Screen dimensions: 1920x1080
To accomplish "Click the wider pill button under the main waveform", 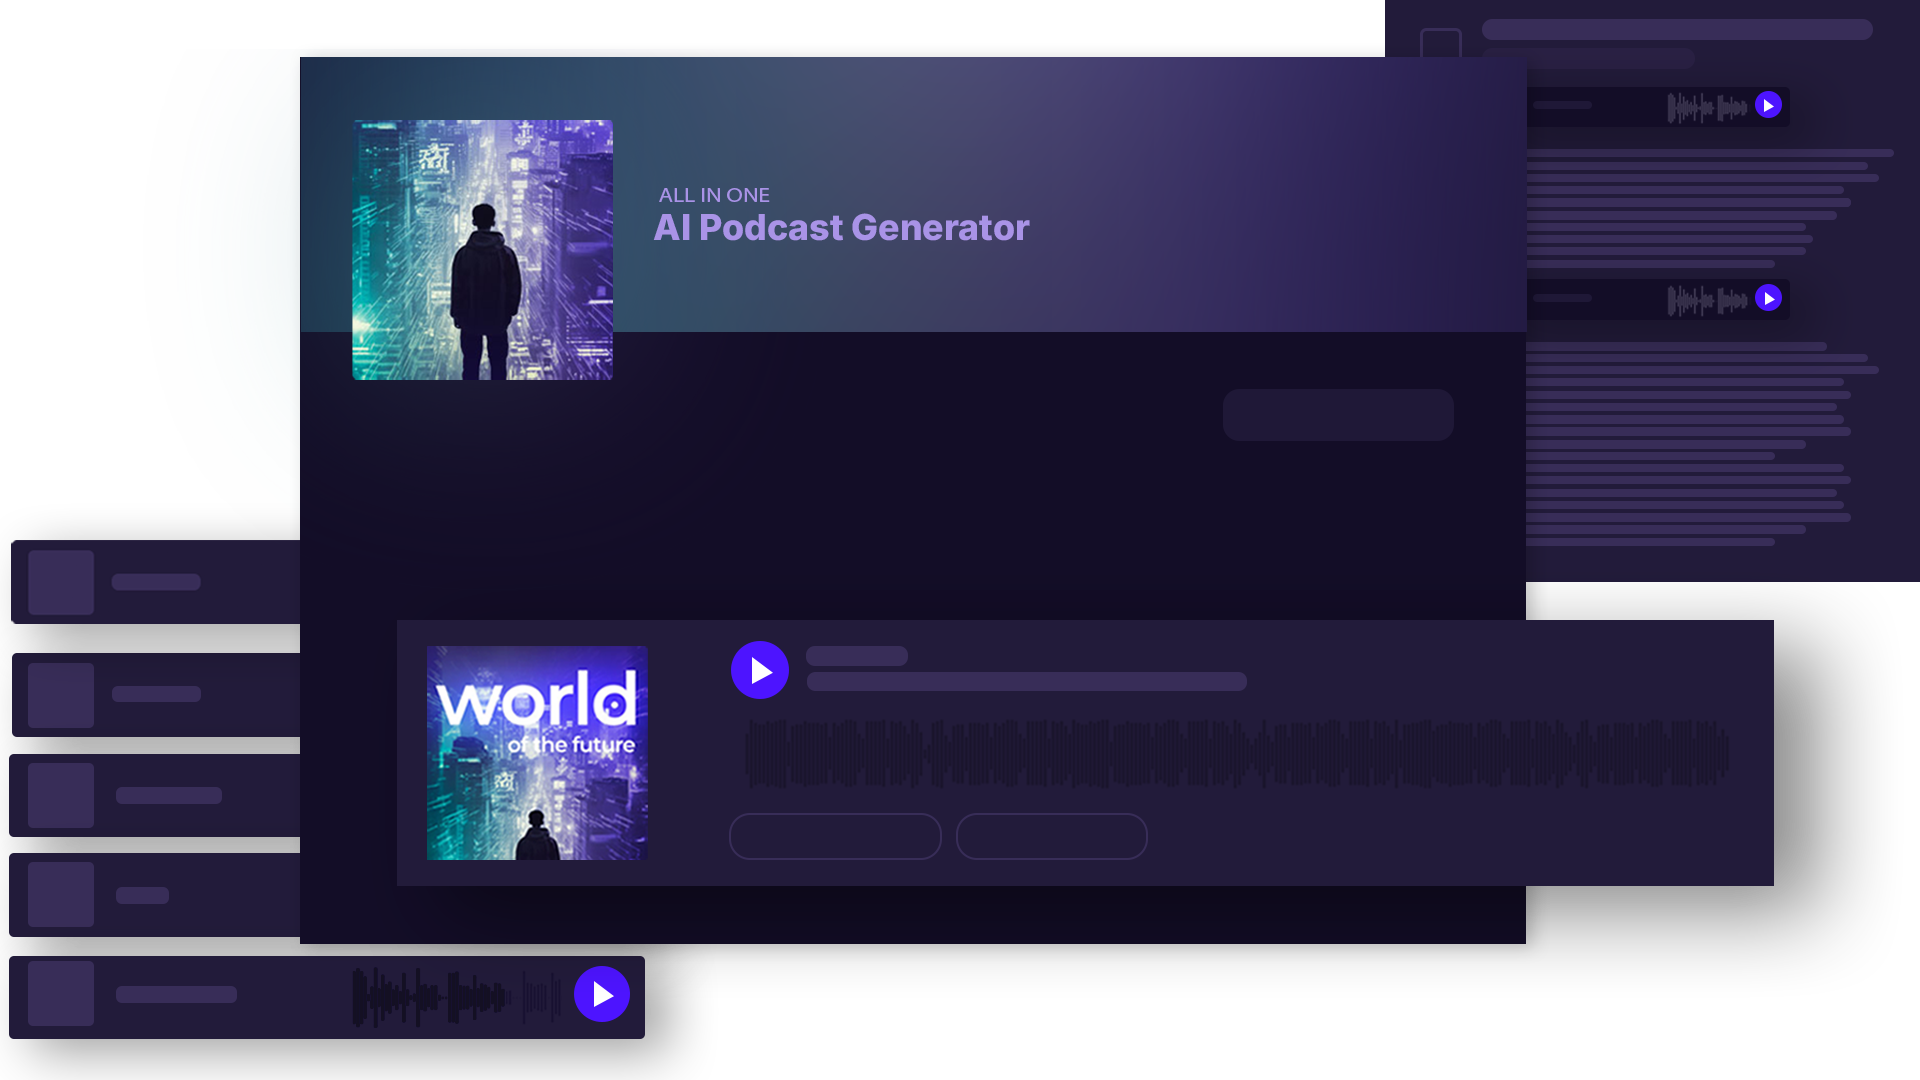I will [x=835, y=836].
